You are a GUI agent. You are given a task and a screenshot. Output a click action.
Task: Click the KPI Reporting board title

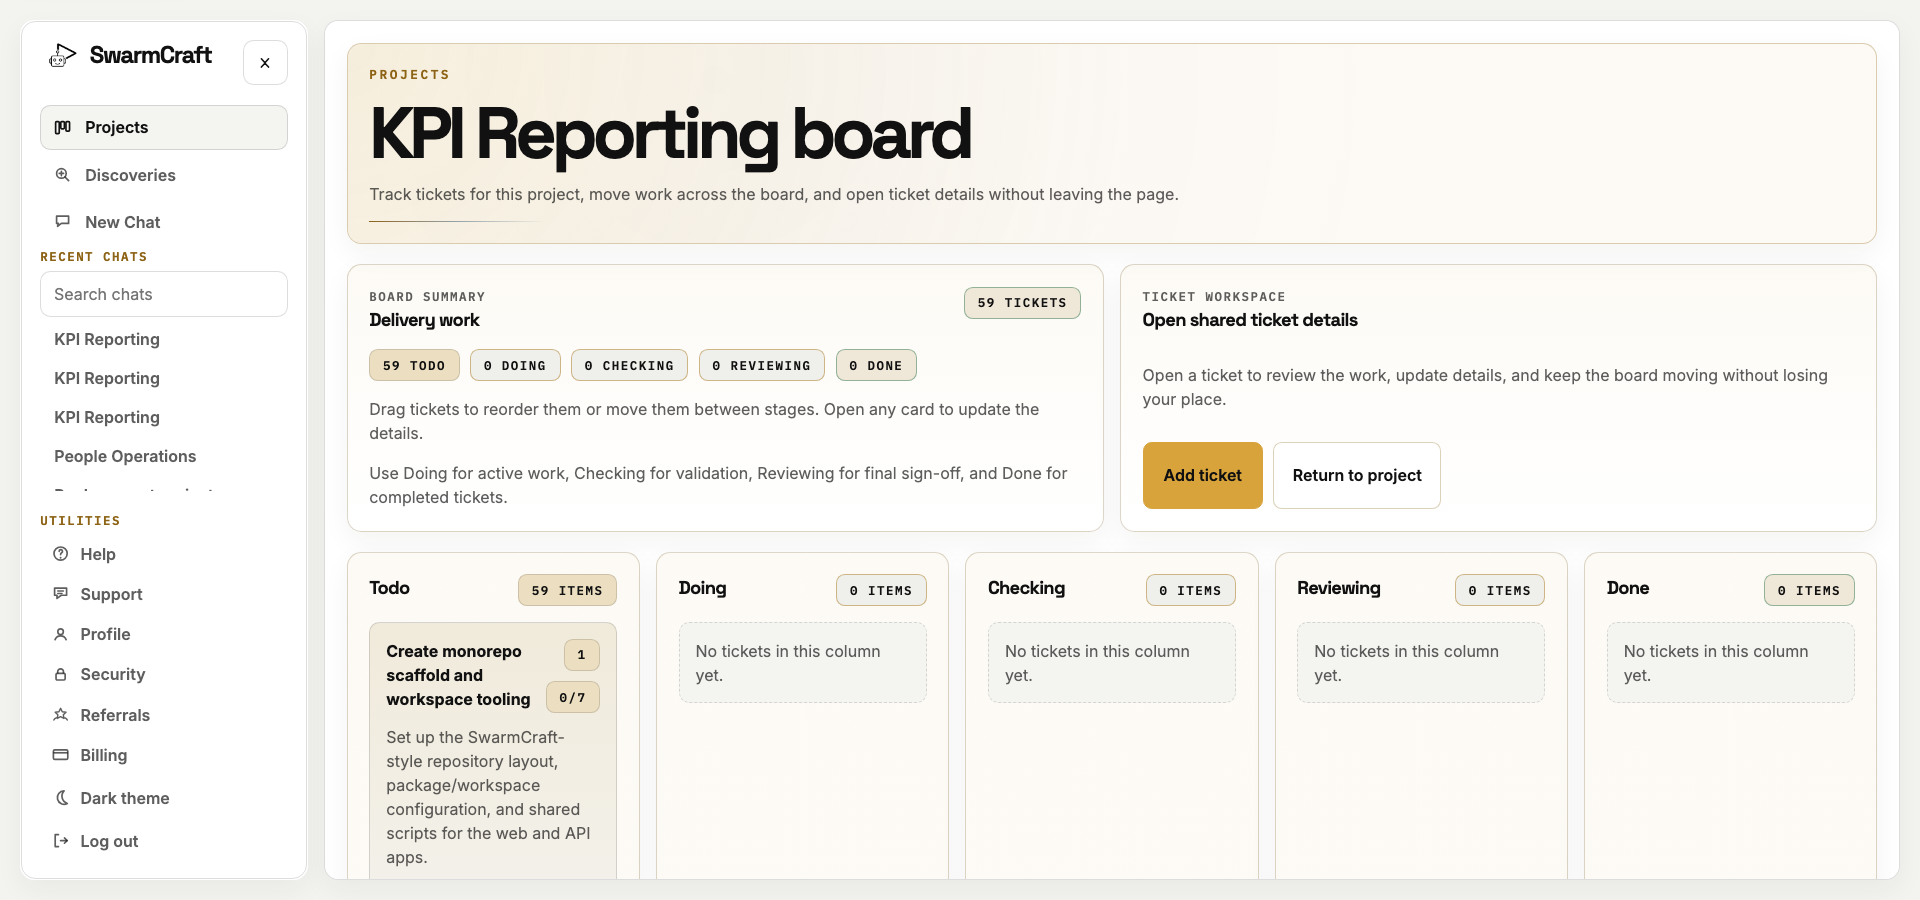[x=670, y=134]
